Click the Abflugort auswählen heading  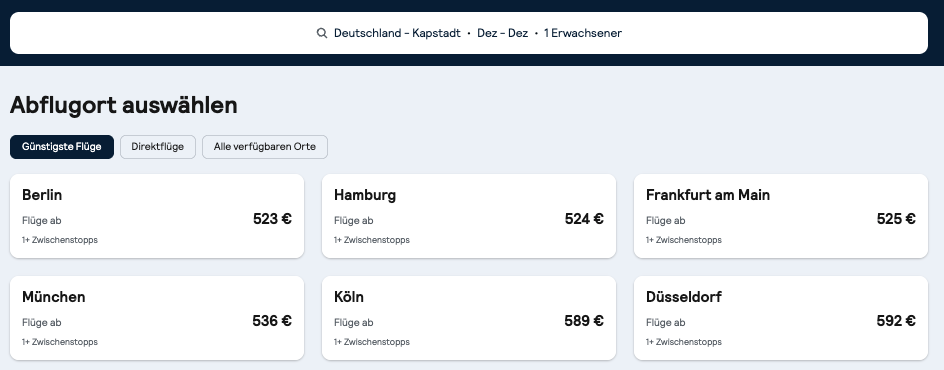pos(124,105)
